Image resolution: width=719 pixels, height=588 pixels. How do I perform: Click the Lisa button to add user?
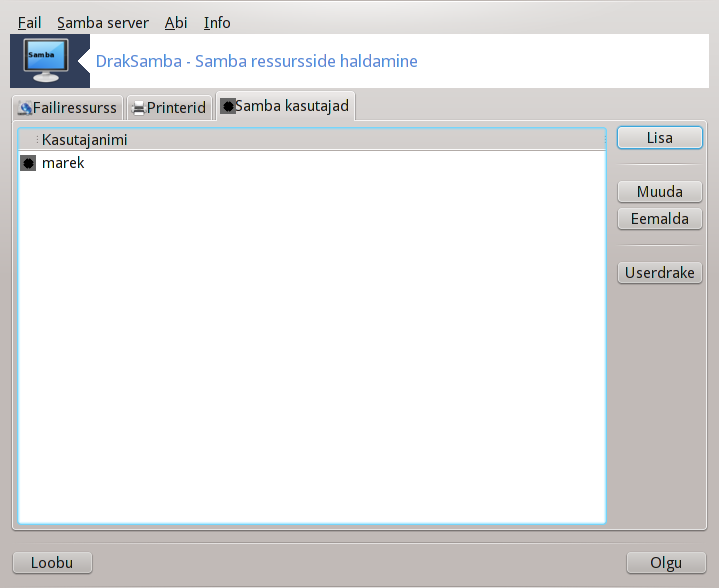659,138
